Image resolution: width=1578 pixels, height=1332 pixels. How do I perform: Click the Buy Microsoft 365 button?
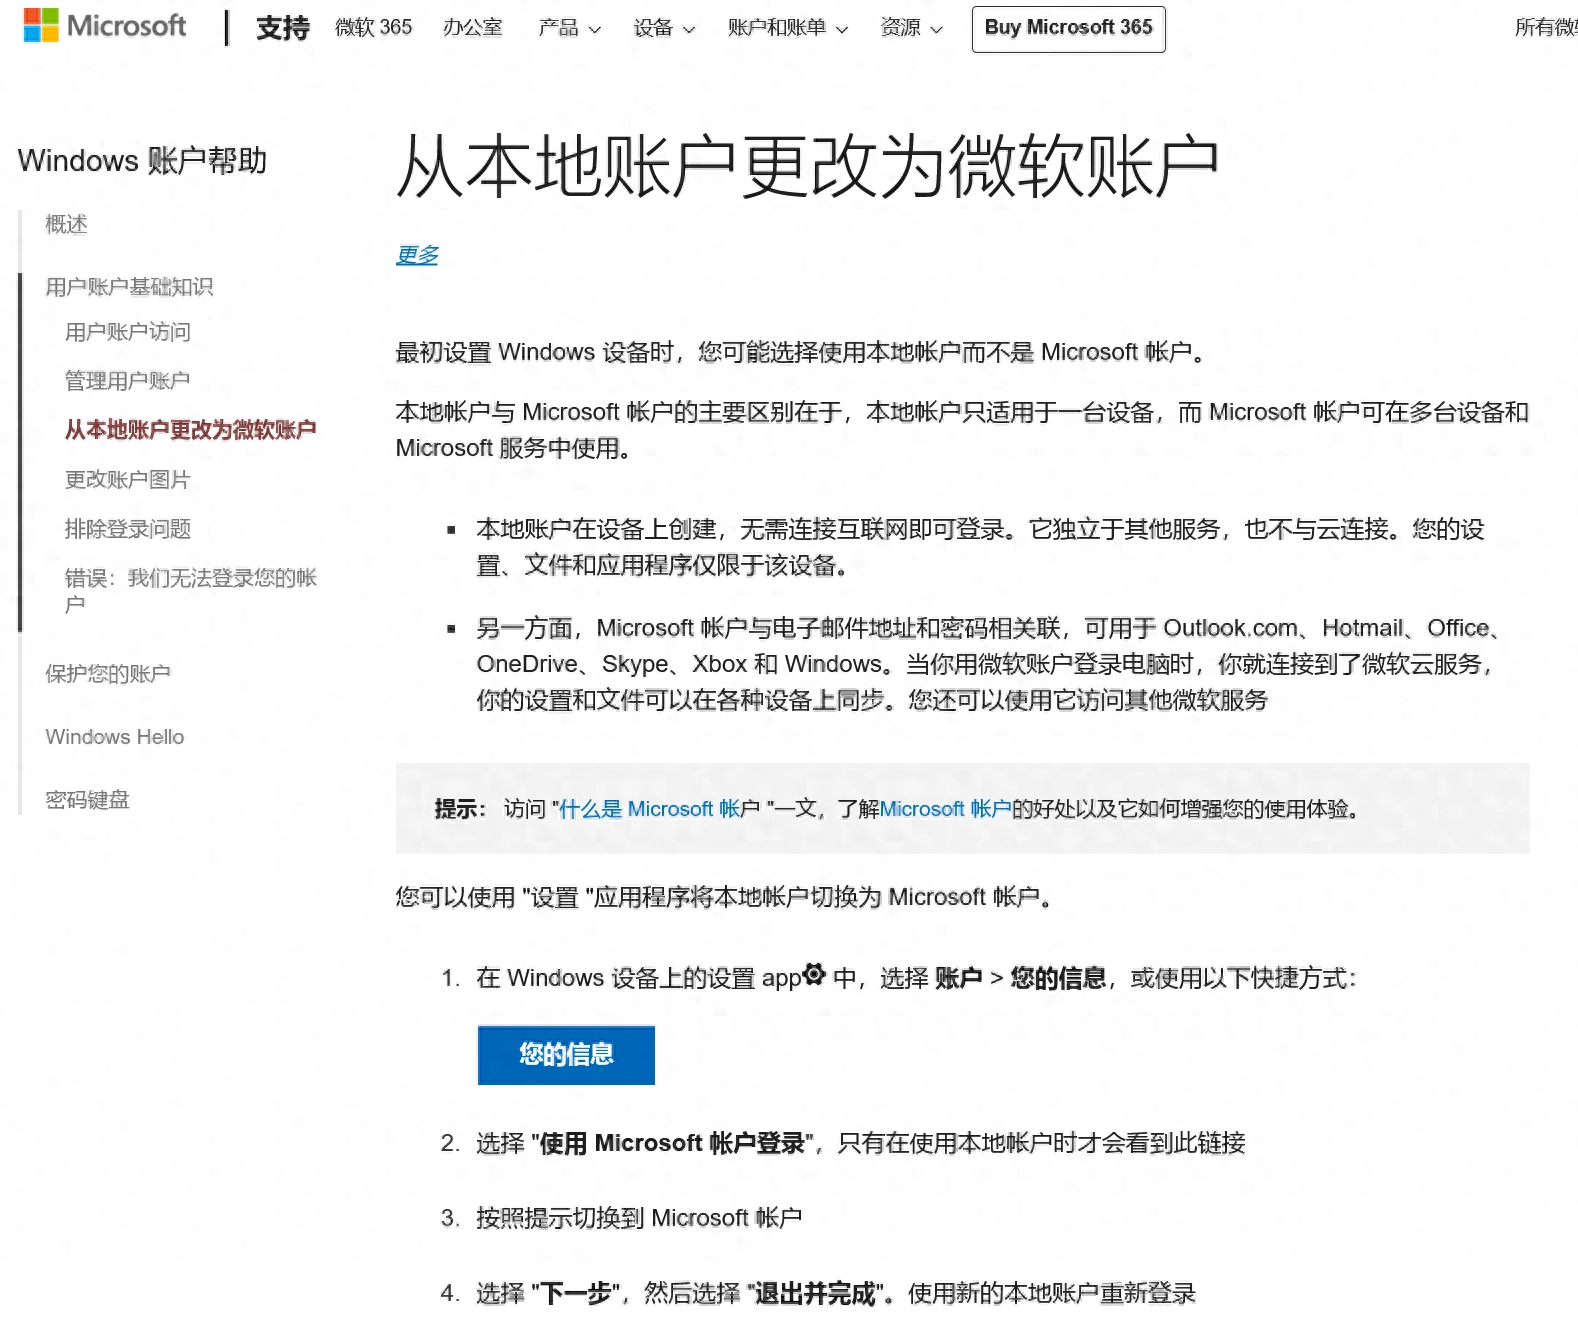pyautogui.click(x=1068, y=28)
